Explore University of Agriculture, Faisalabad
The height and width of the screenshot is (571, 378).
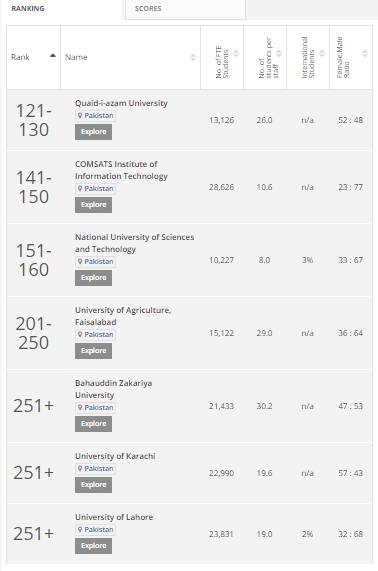click(x=93, y=351)
